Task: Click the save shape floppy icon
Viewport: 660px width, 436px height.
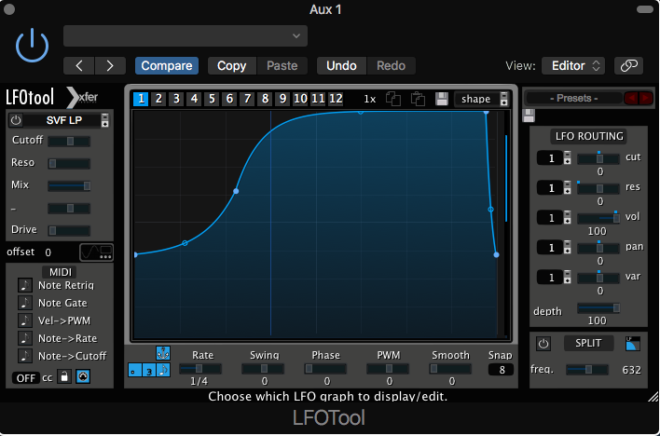Action: (x=442, y=99)
